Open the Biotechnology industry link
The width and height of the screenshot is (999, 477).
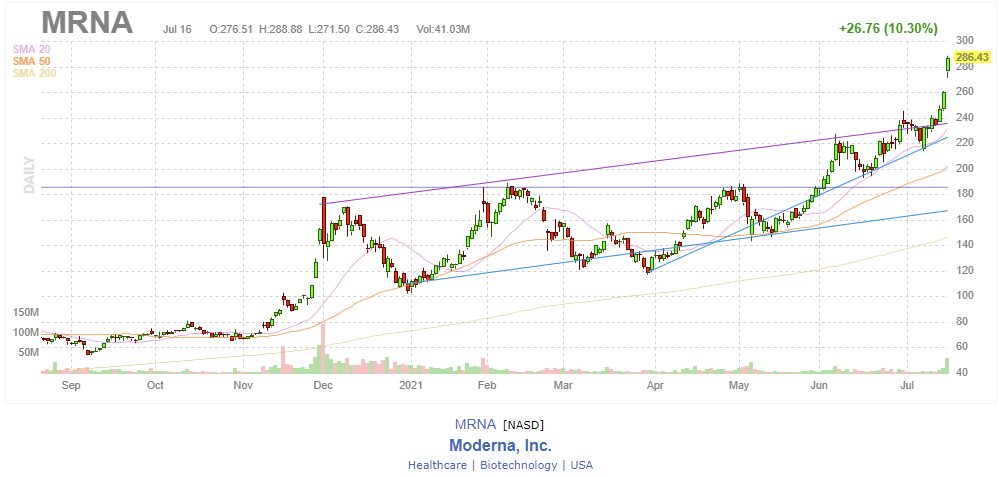[x=519, y=465]
